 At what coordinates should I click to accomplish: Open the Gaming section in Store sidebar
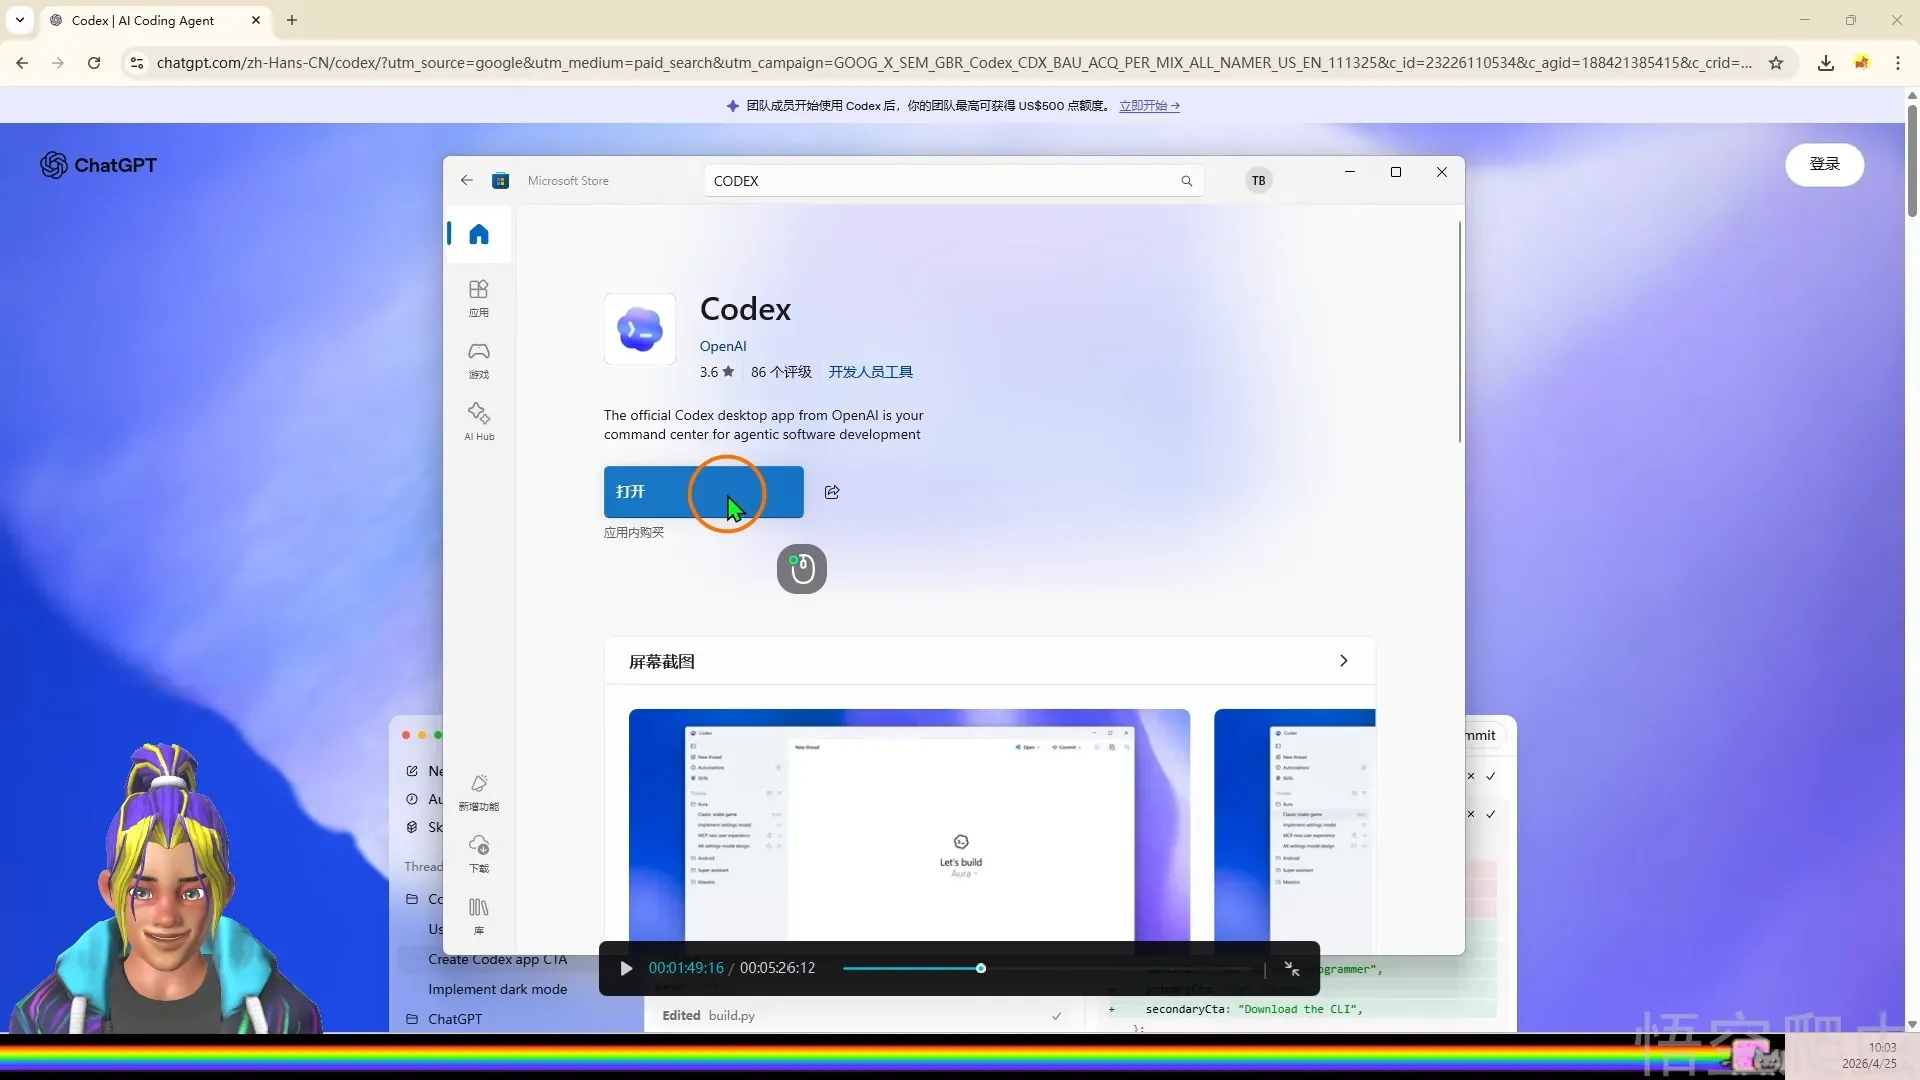click(x=479, y=359)
